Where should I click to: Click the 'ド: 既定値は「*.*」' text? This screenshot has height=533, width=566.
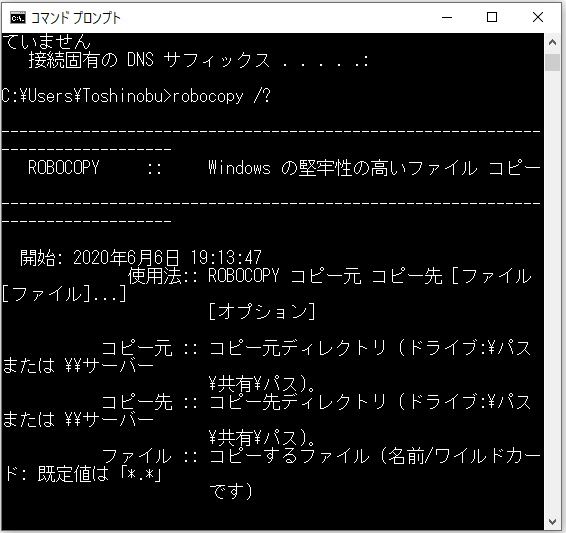pyautogui.click(x=82, y=474)
